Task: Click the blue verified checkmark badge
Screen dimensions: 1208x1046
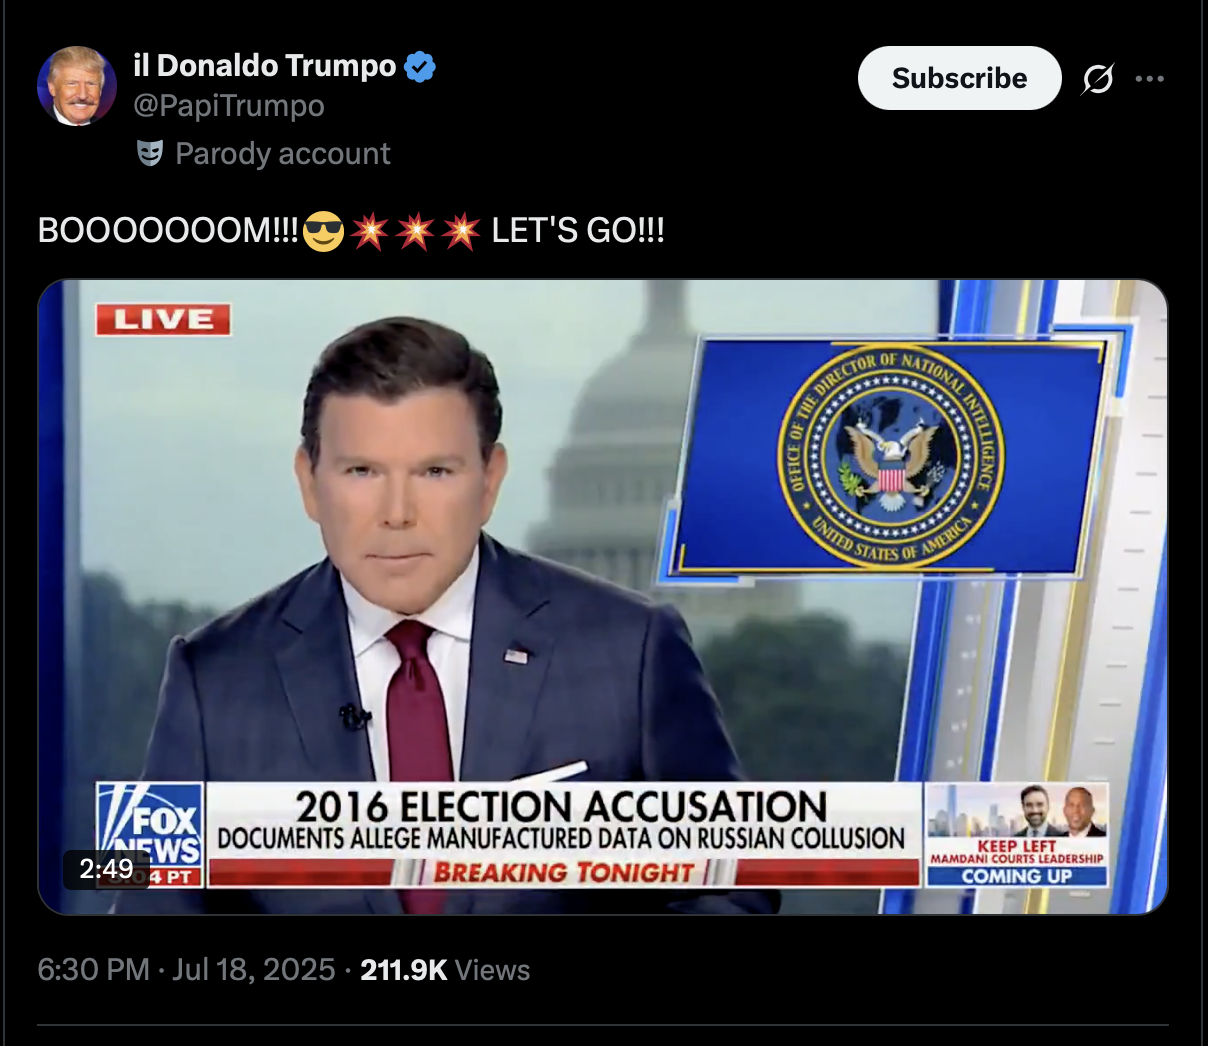Action: point(420,67)
